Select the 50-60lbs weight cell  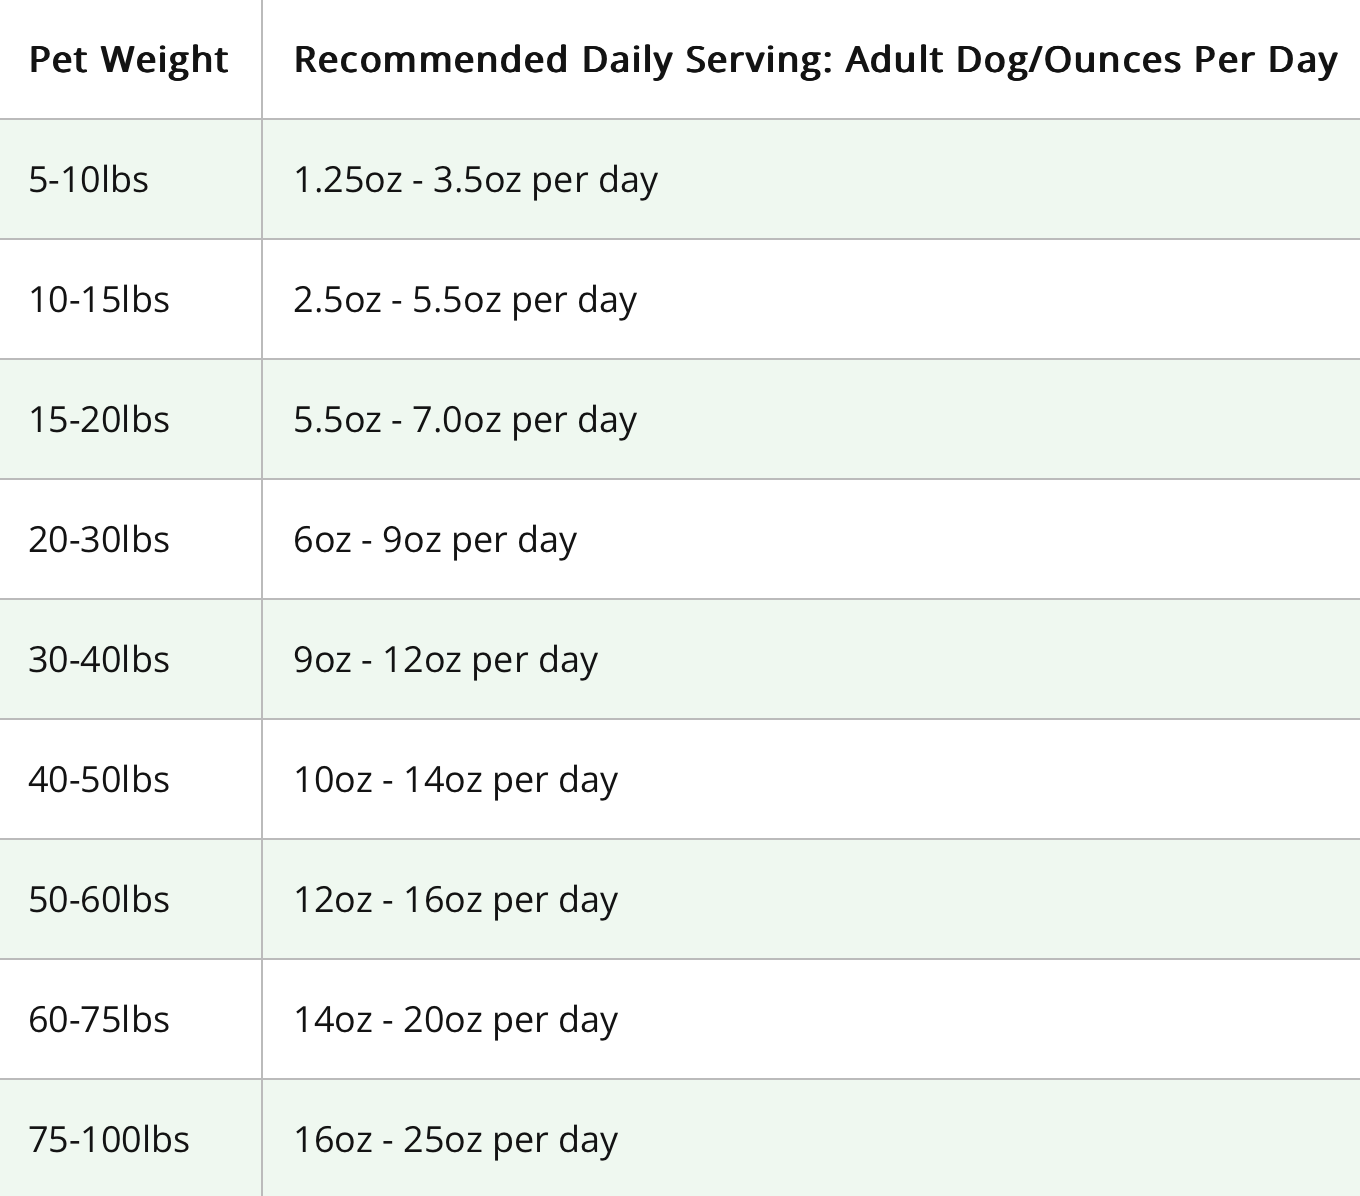coord(99,900)
